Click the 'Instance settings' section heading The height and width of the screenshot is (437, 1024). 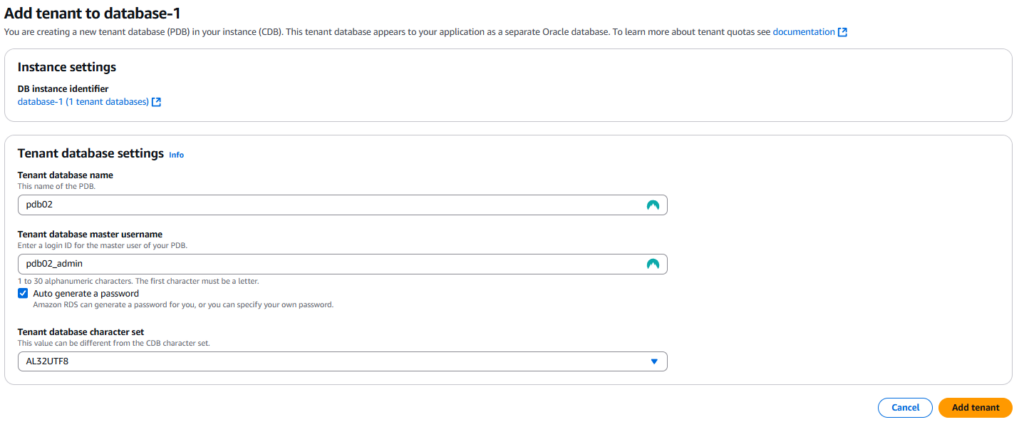pos(67,67)
